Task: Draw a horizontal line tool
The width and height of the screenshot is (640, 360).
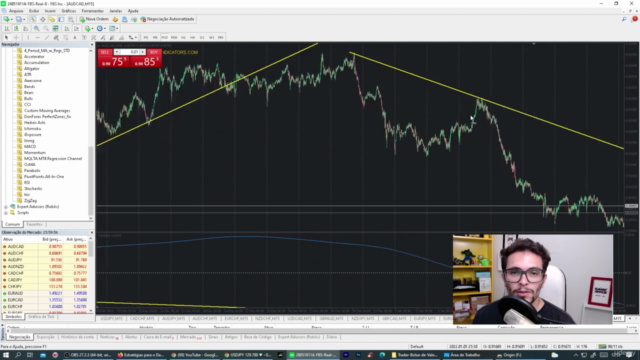Action: [x=38, y=37]
